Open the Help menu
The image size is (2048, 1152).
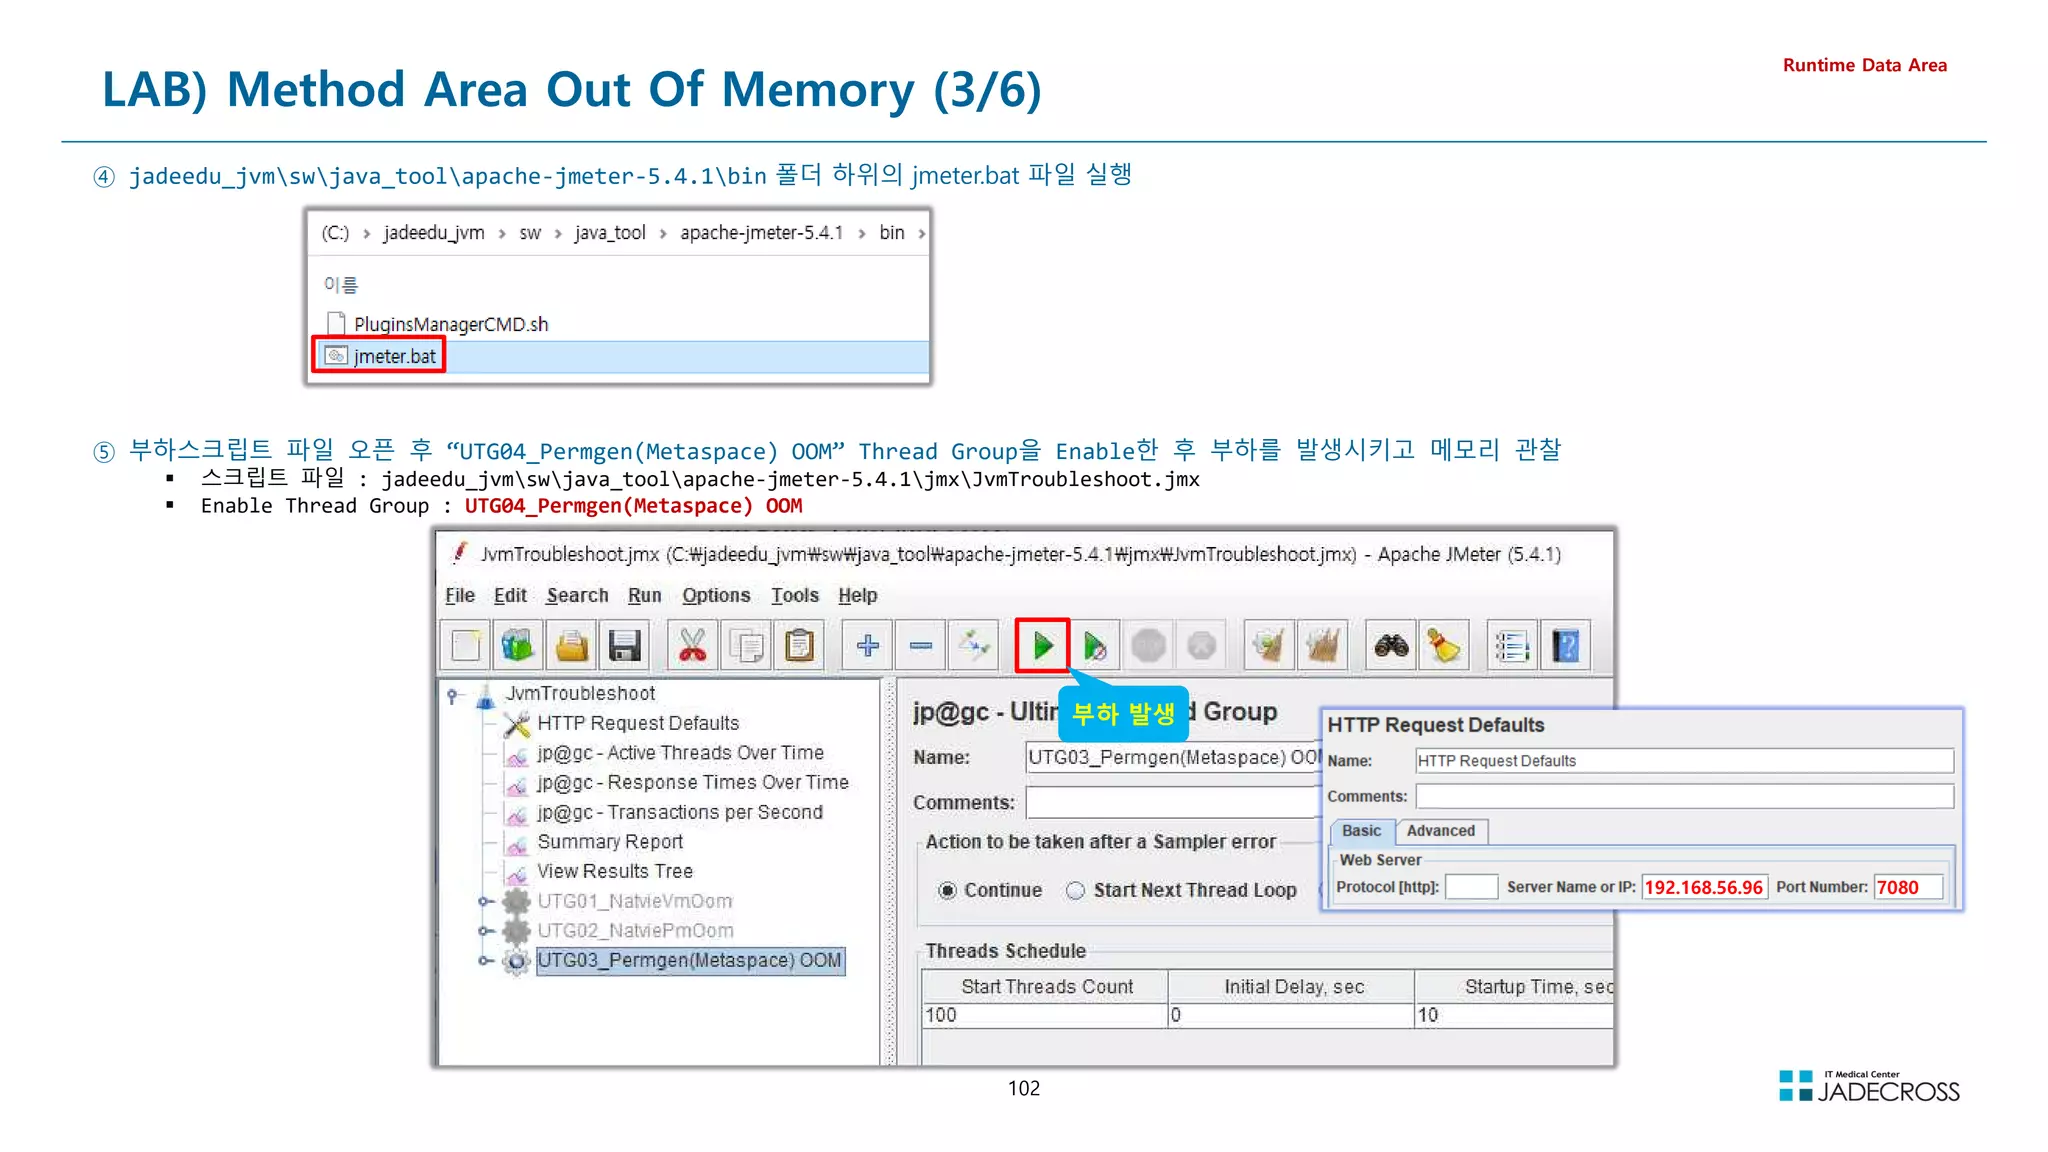click(x=858, y=595)
